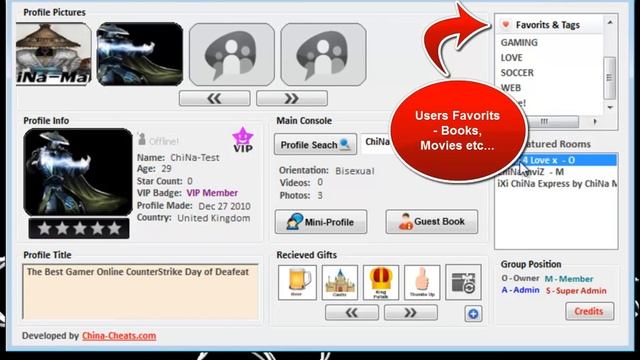Open the King Purple crown gift
This screenshot has height=360, width=640.
pyautogui.click(x=381, y=282)
